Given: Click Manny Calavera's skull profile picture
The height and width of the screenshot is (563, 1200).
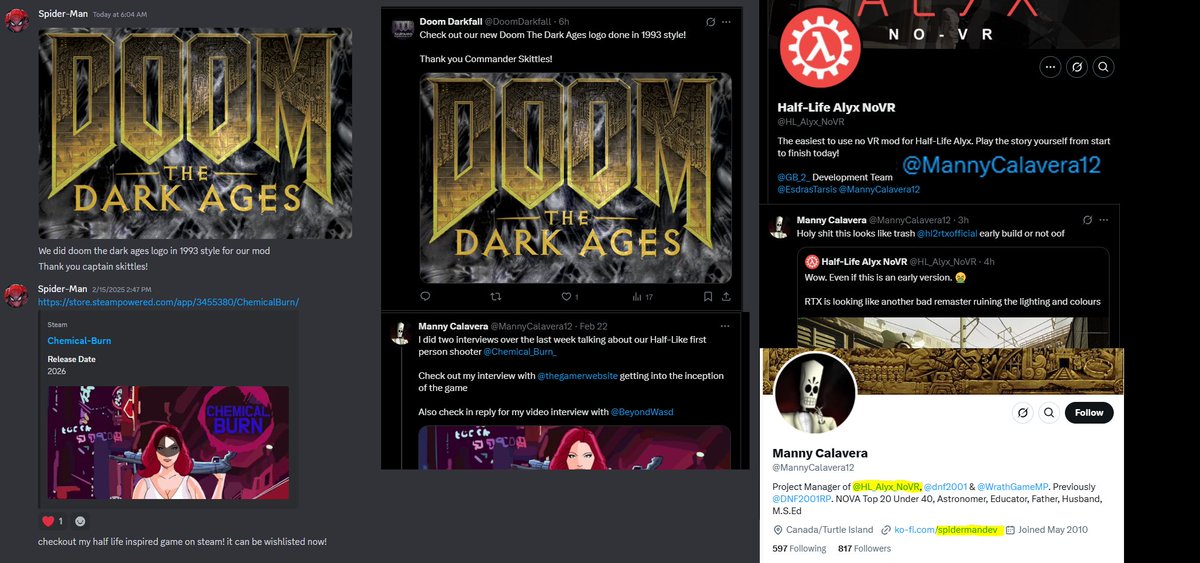Looking at the screenshot, I should (x=815, y=392).
